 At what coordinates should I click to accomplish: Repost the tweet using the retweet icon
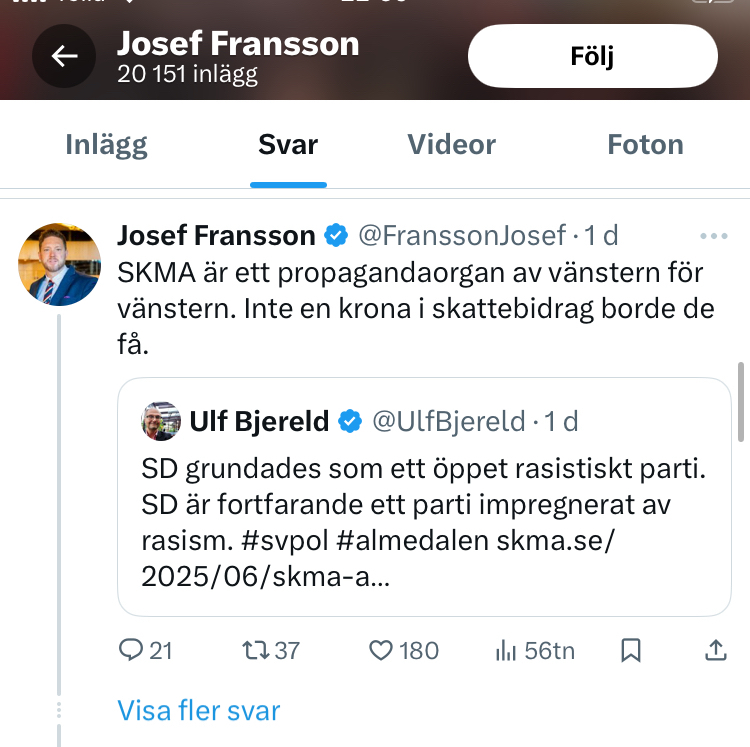[x=257, y=651]
